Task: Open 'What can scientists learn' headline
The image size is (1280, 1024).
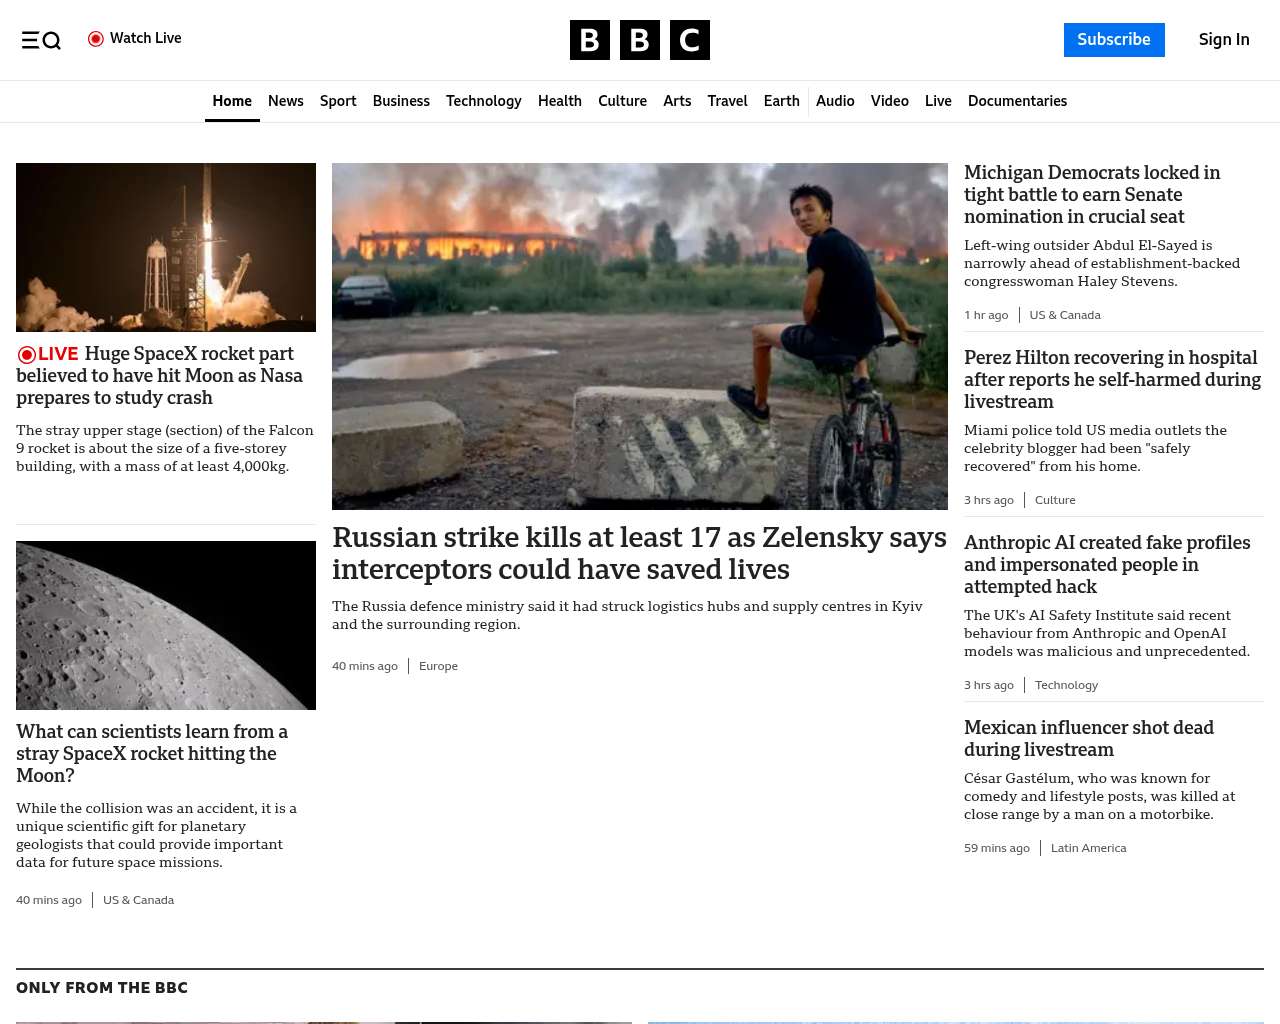Action: tap(152, 753)
